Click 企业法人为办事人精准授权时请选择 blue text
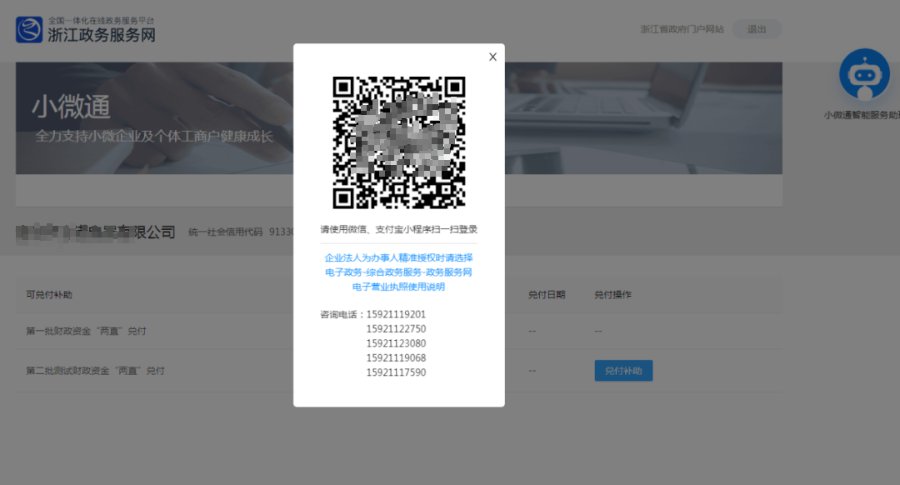The width and height of the screenshot is (900, 485). point(398,257)
